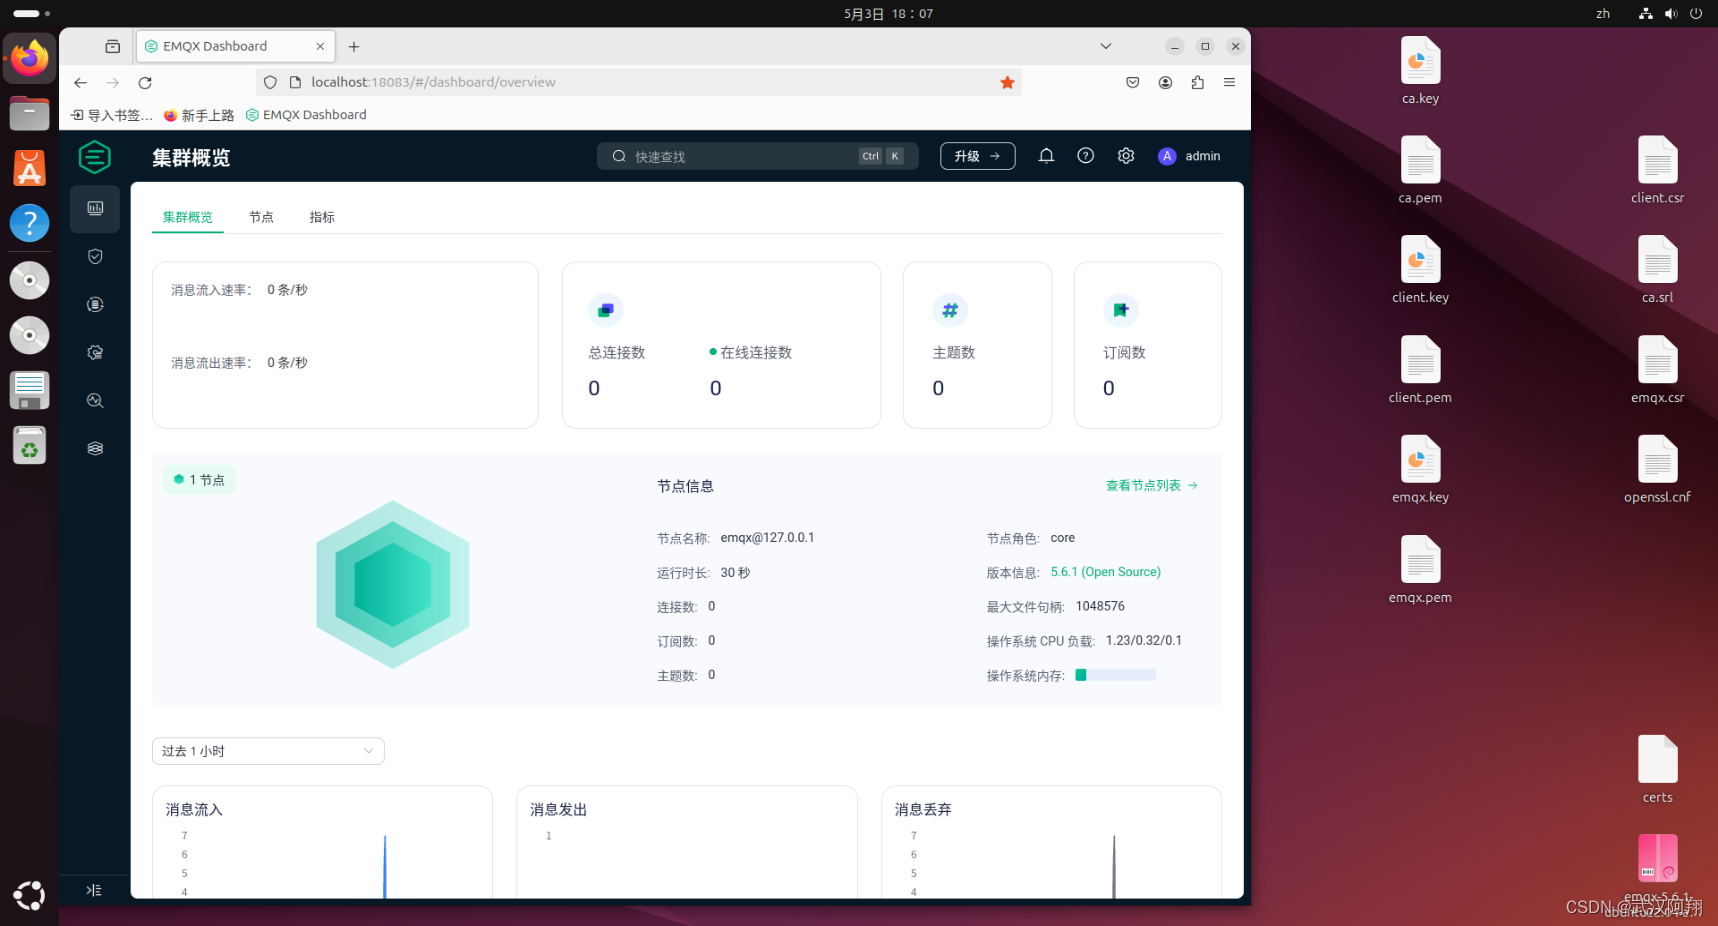Open Trash from the dock

point(29,446)
